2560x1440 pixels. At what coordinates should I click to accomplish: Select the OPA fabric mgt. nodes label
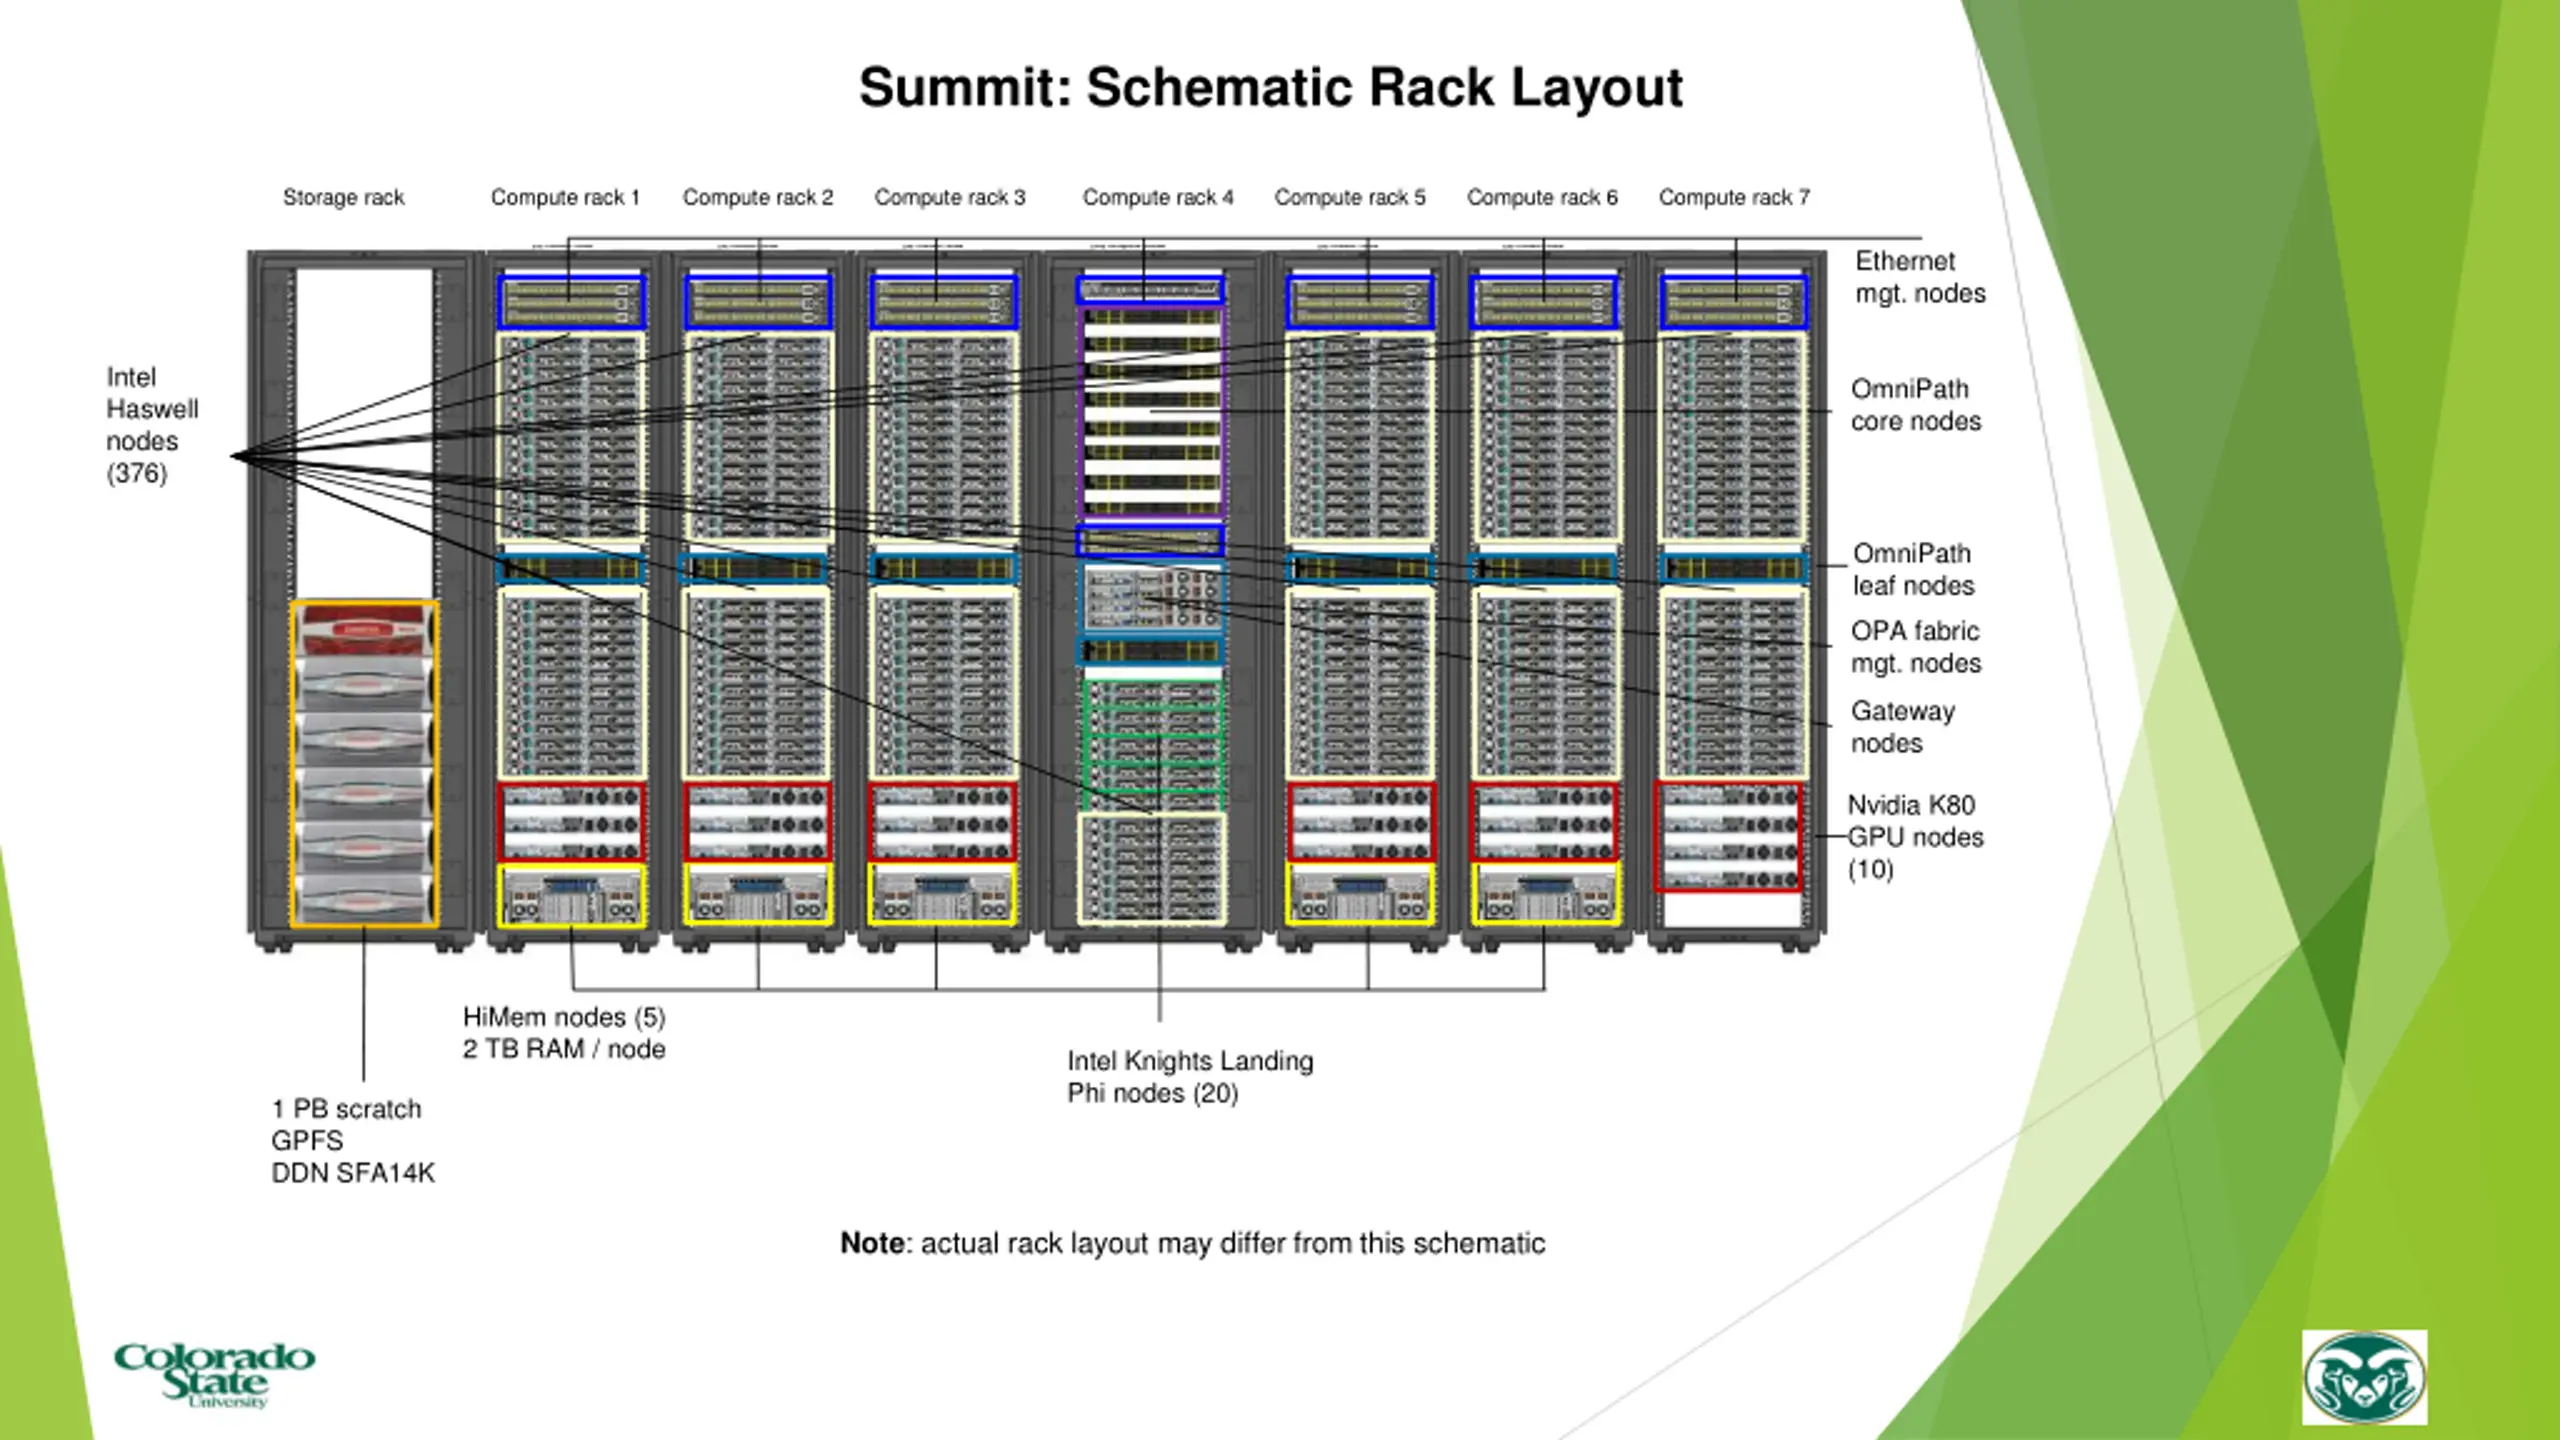[1915, 647]
